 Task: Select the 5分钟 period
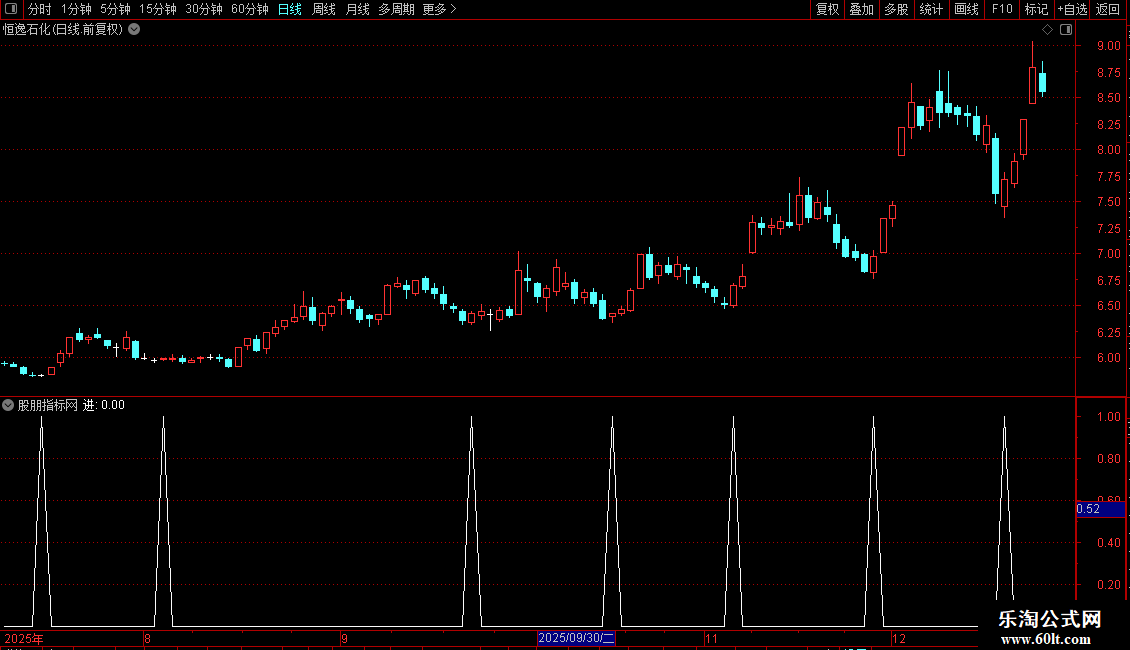pos(115,9)
